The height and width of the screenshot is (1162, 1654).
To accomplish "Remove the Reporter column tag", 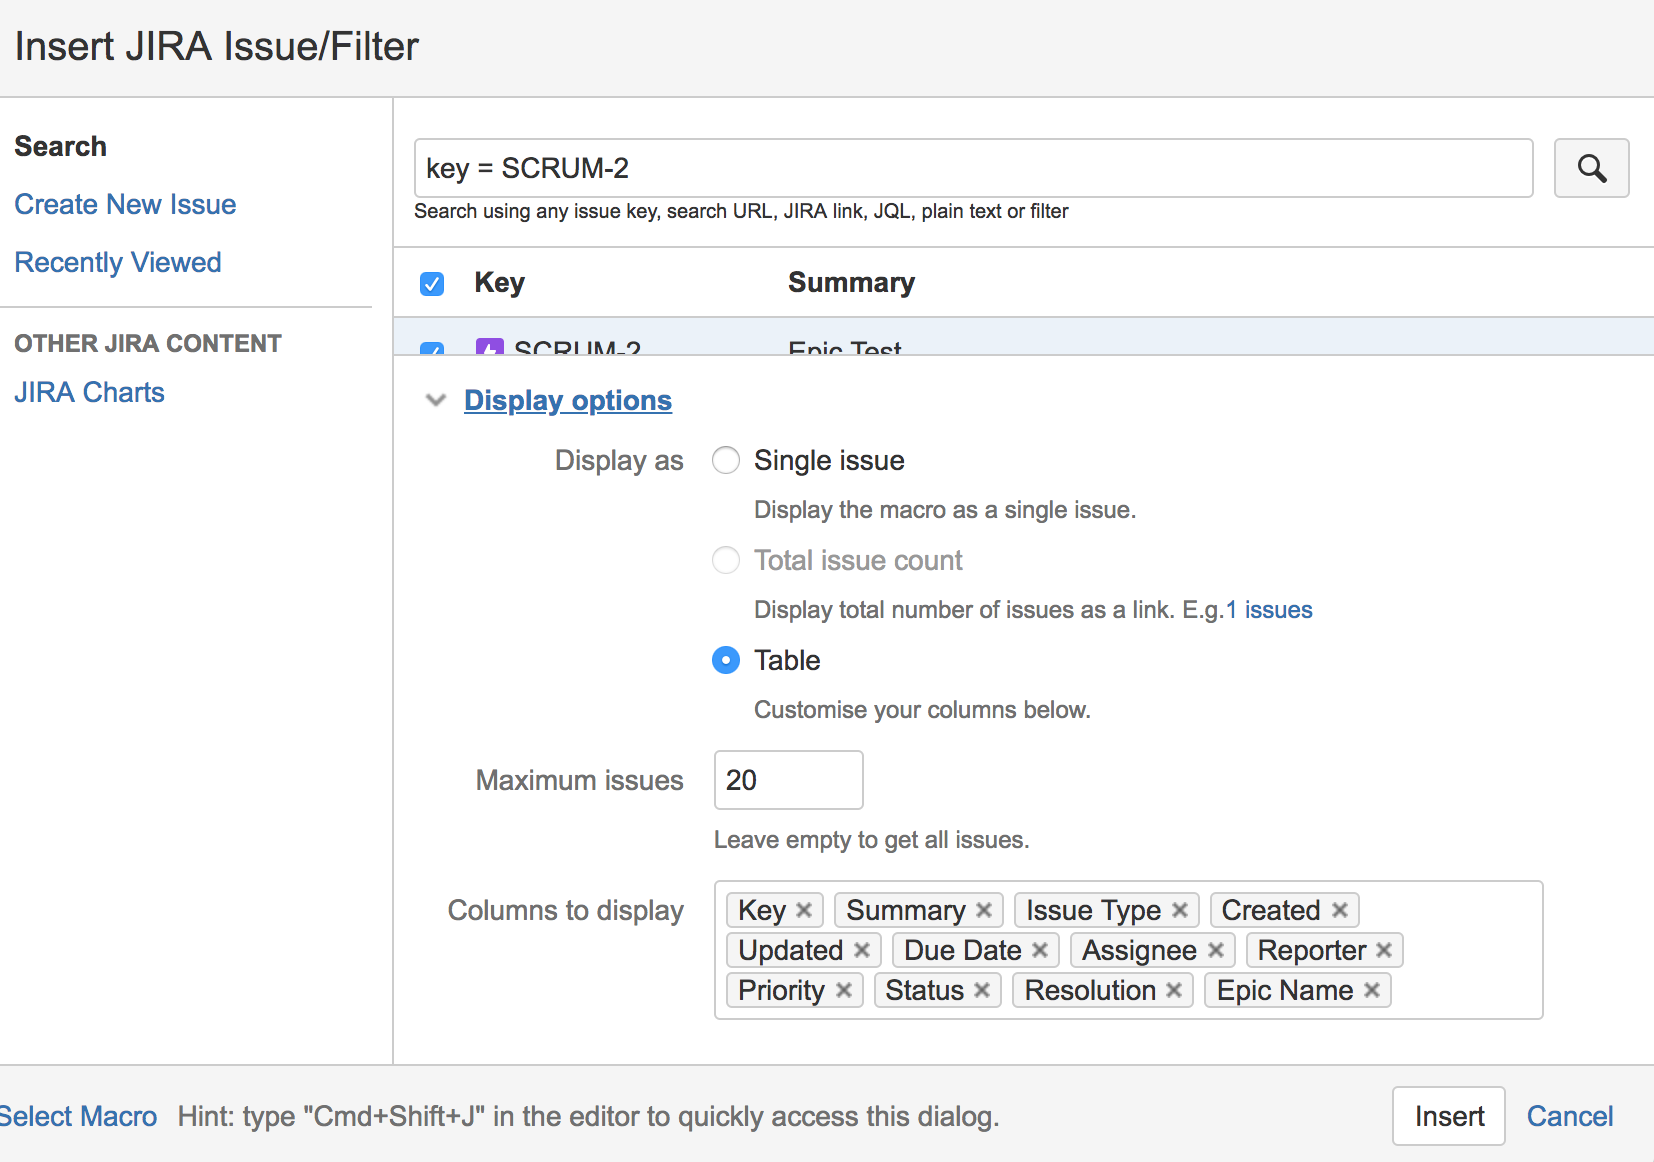I will click(x=1384, y=950).
